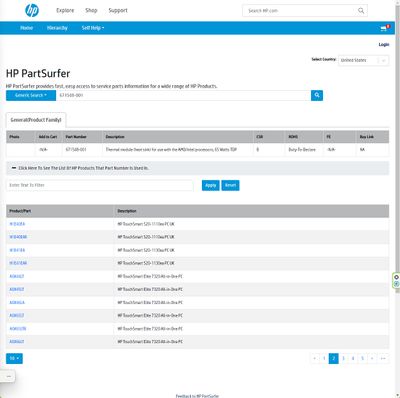400x398 pixels.
Task: Click the Add to Cart column header
Action: point(48,137)
